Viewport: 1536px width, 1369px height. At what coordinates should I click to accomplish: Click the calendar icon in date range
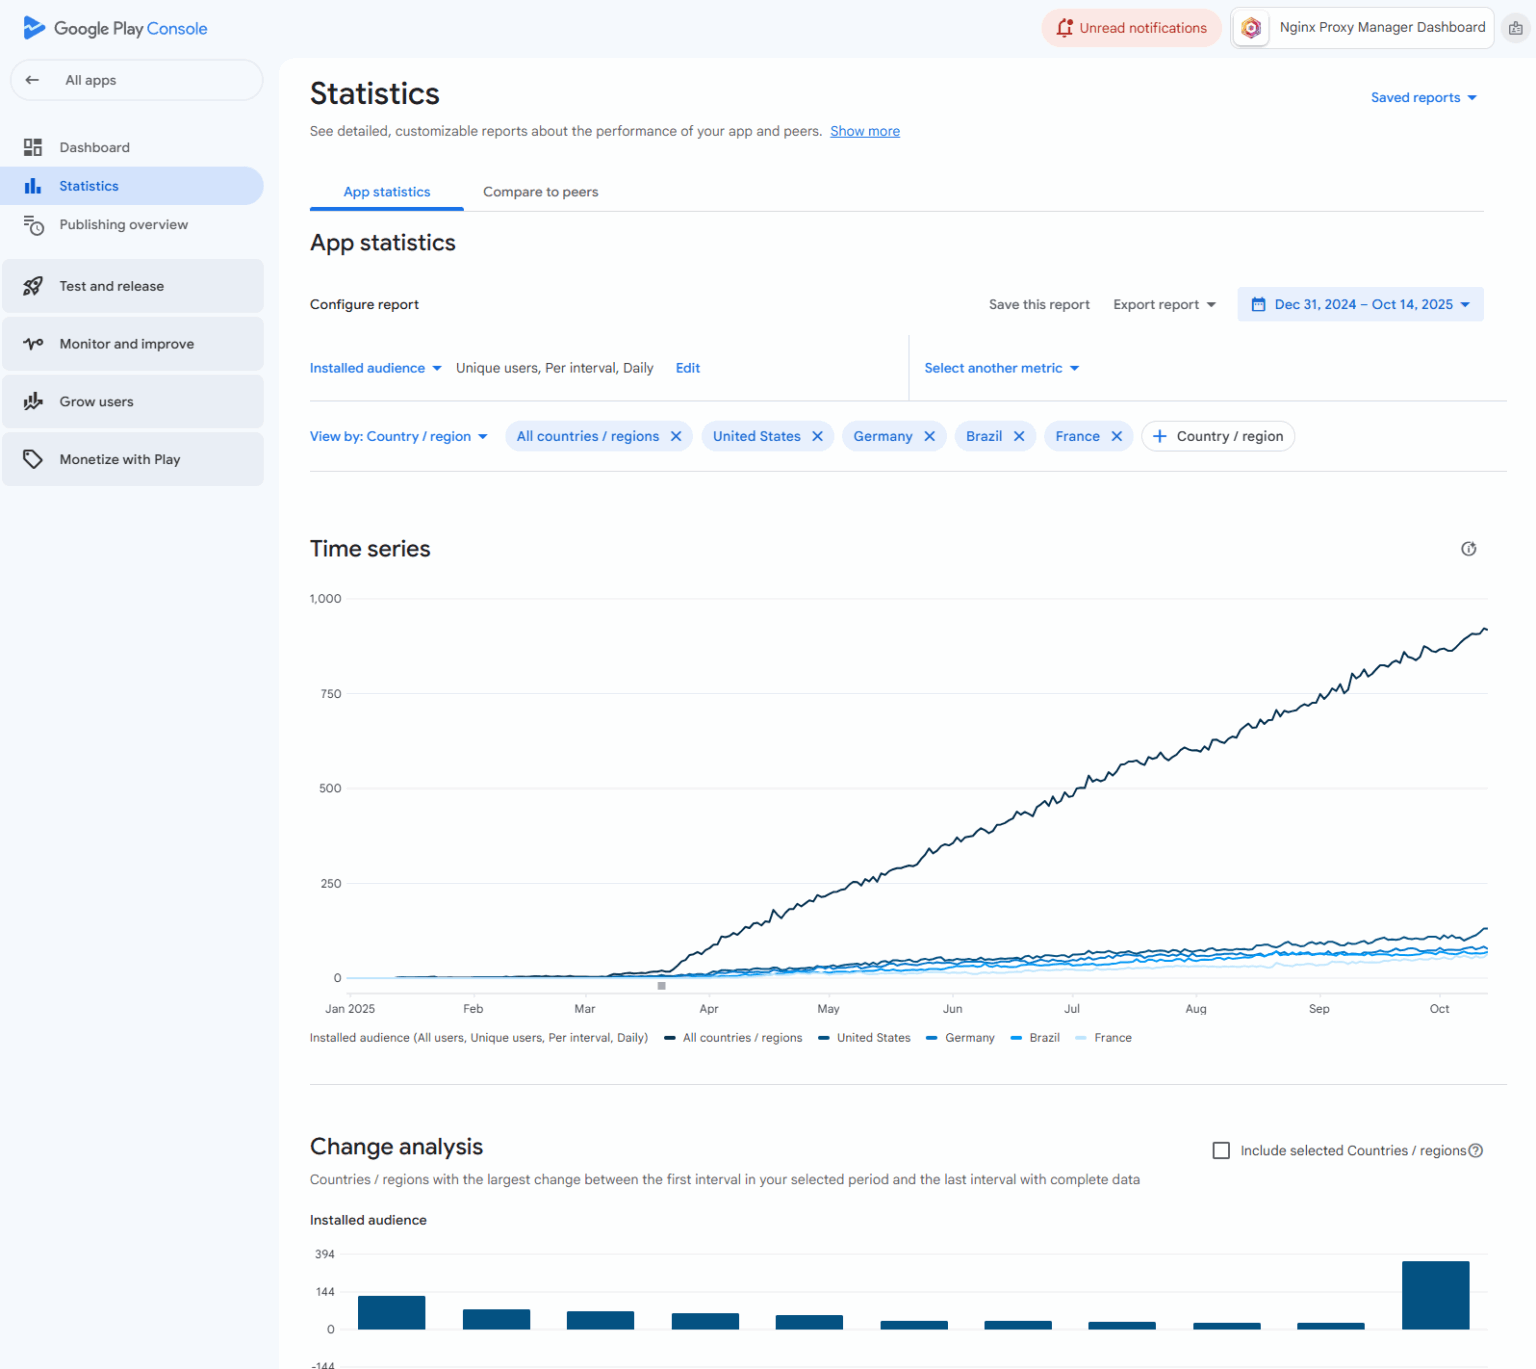click(x=1259, y=304)
